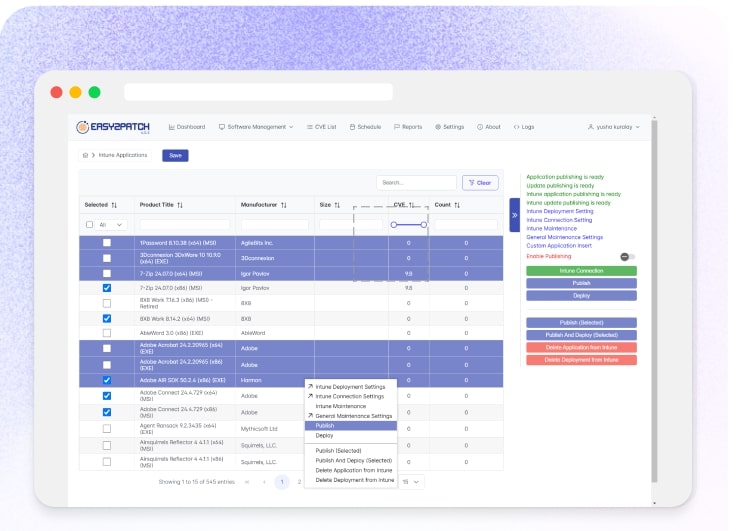Click the browser address bar
Viewport: 752px width, 531px height.
(258, 92)
